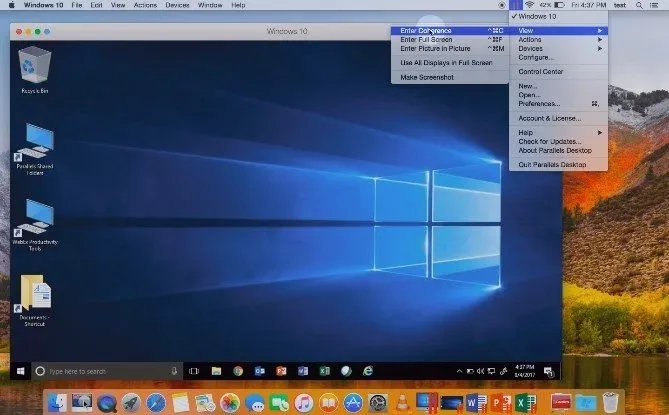
Task: Open Windows Action Center notification icon
Action: [549, 371]
